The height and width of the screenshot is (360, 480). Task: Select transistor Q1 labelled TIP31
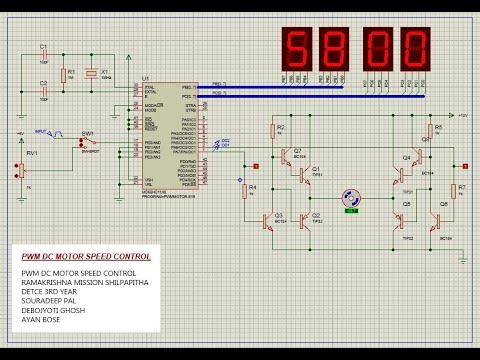click(x=305, y=175)
